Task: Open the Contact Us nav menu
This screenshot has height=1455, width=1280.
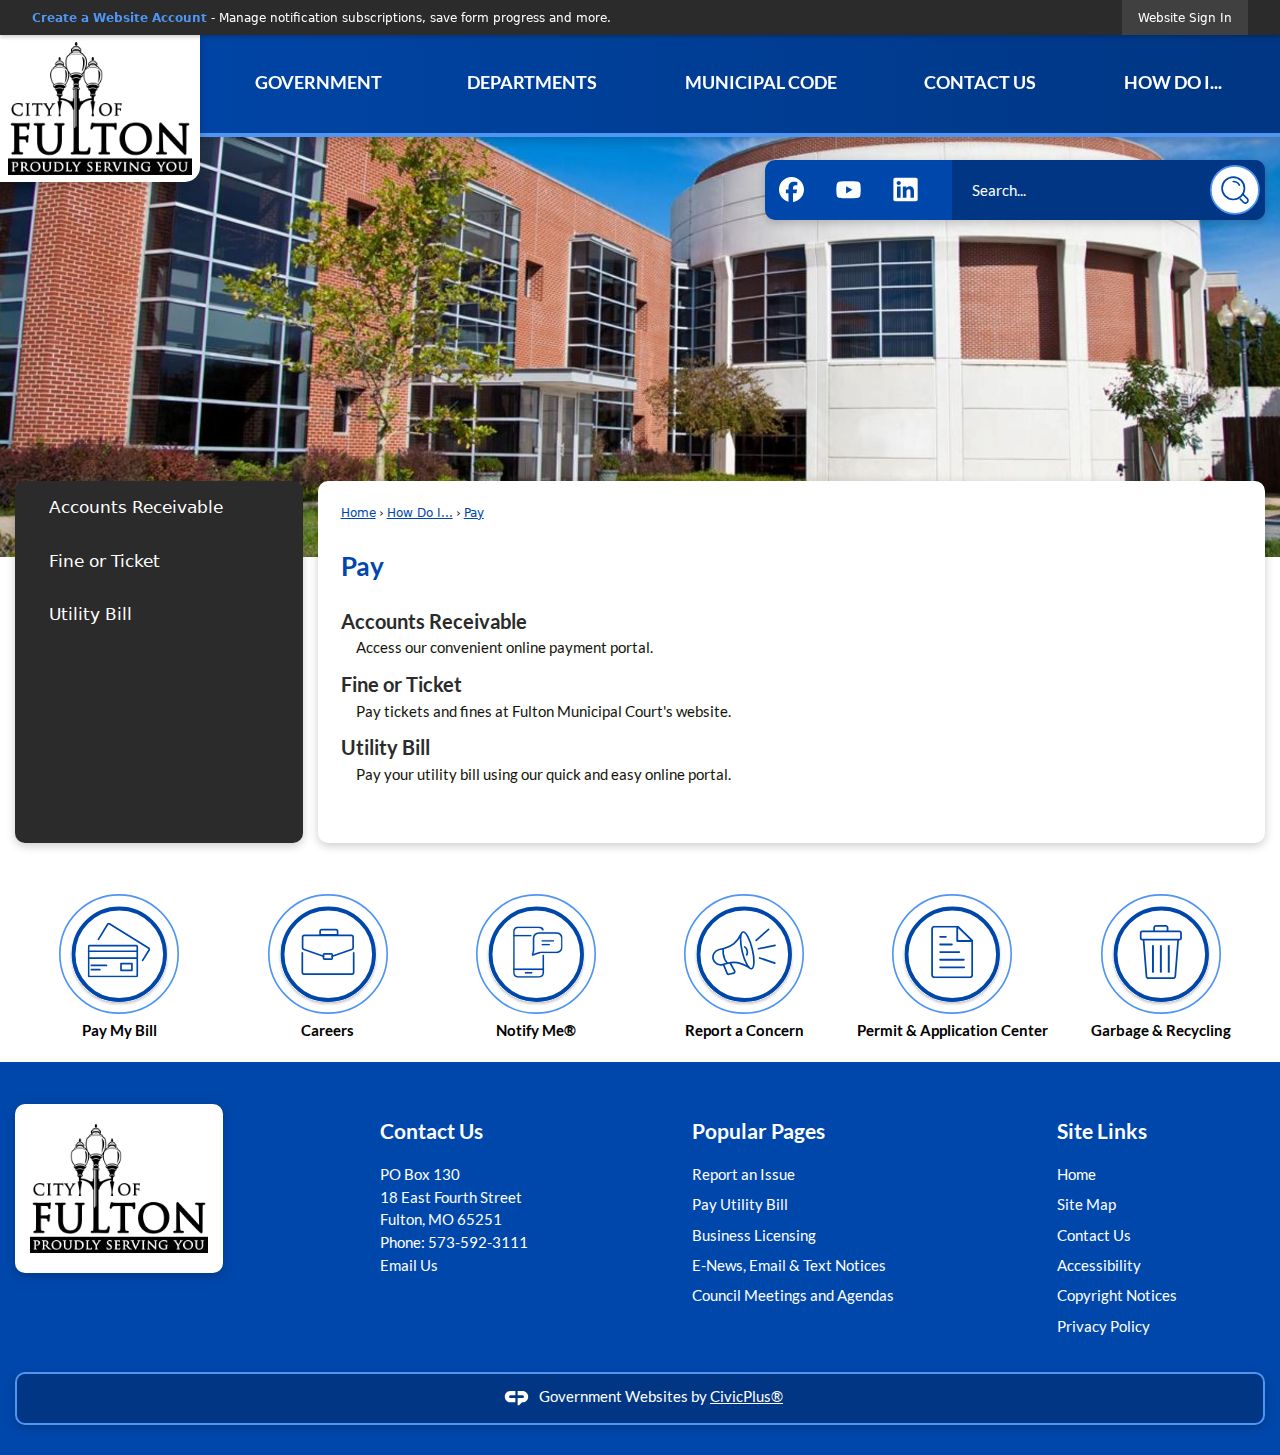Action: [980, 83]
